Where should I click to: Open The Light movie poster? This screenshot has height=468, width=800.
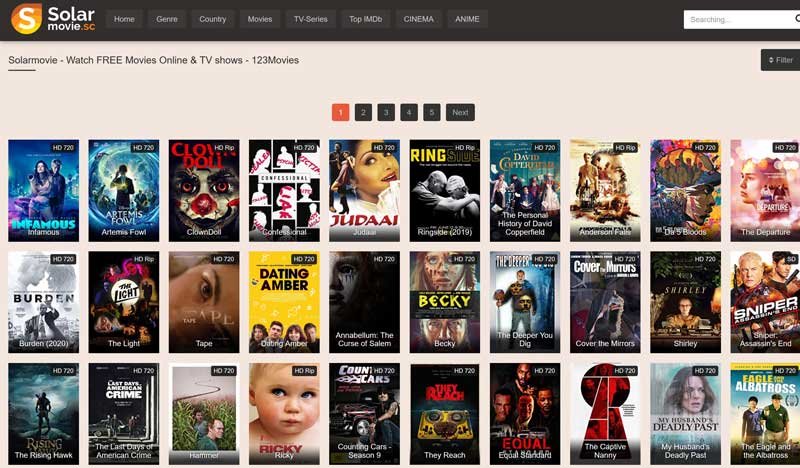point(123,302)
